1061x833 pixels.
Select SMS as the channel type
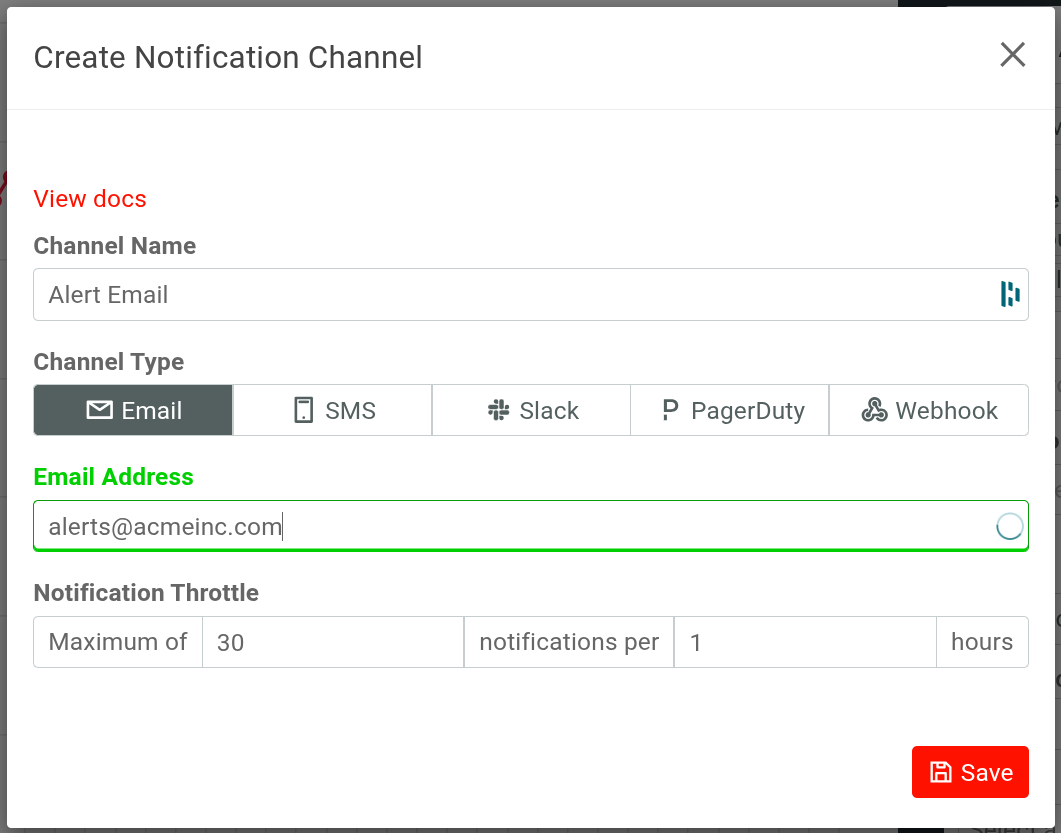tap(332, 410)
